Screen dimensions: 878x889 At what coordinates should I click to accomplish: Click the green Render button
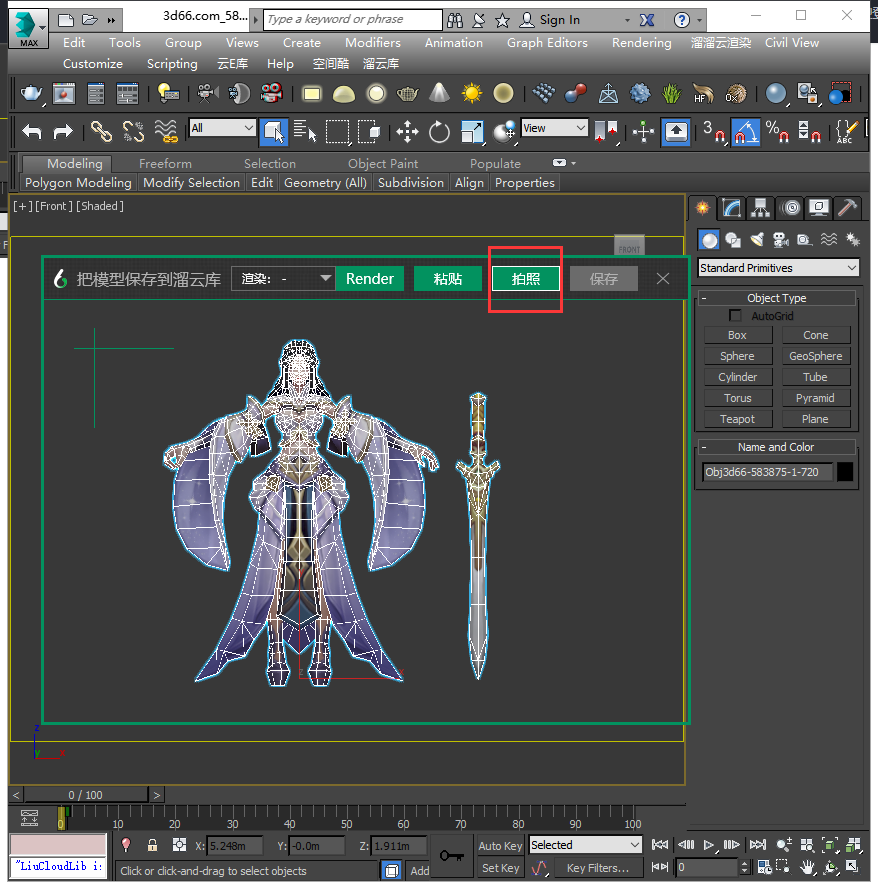coord(370,279)
